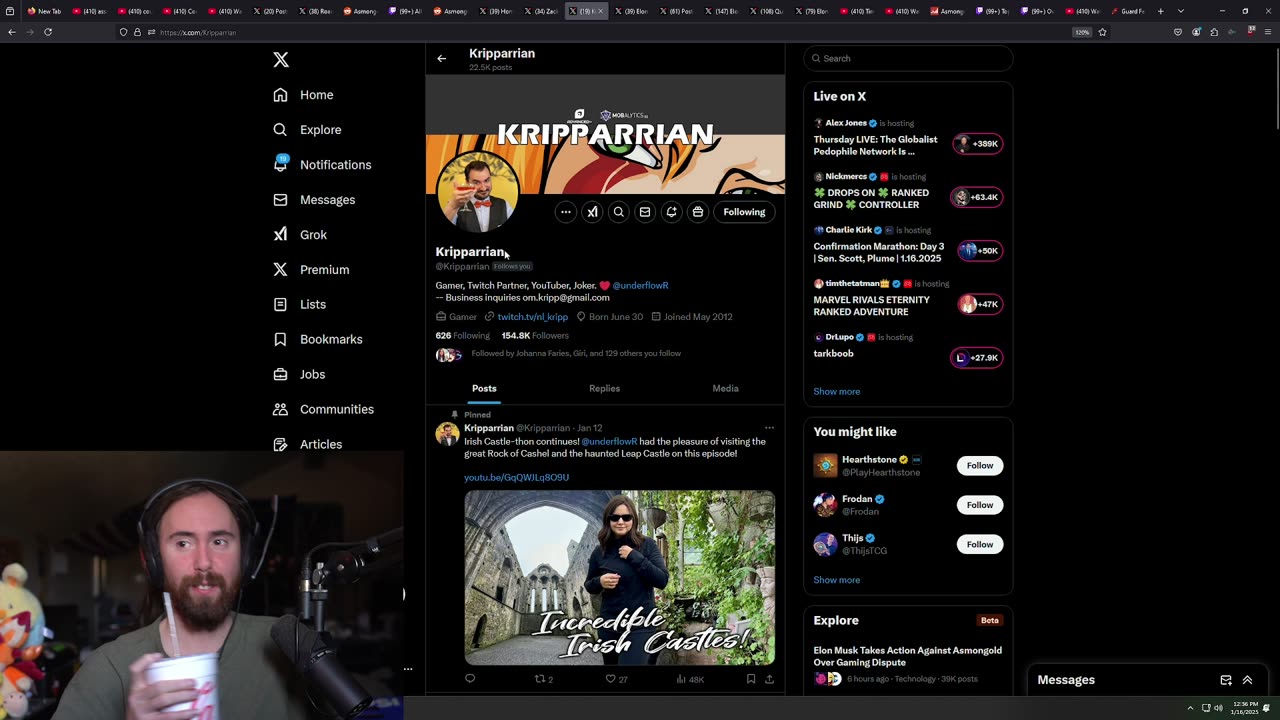1280x720 pixels.
Task: Click the Following button on Kripparrian's profile
Action: (x=744, y=212)
